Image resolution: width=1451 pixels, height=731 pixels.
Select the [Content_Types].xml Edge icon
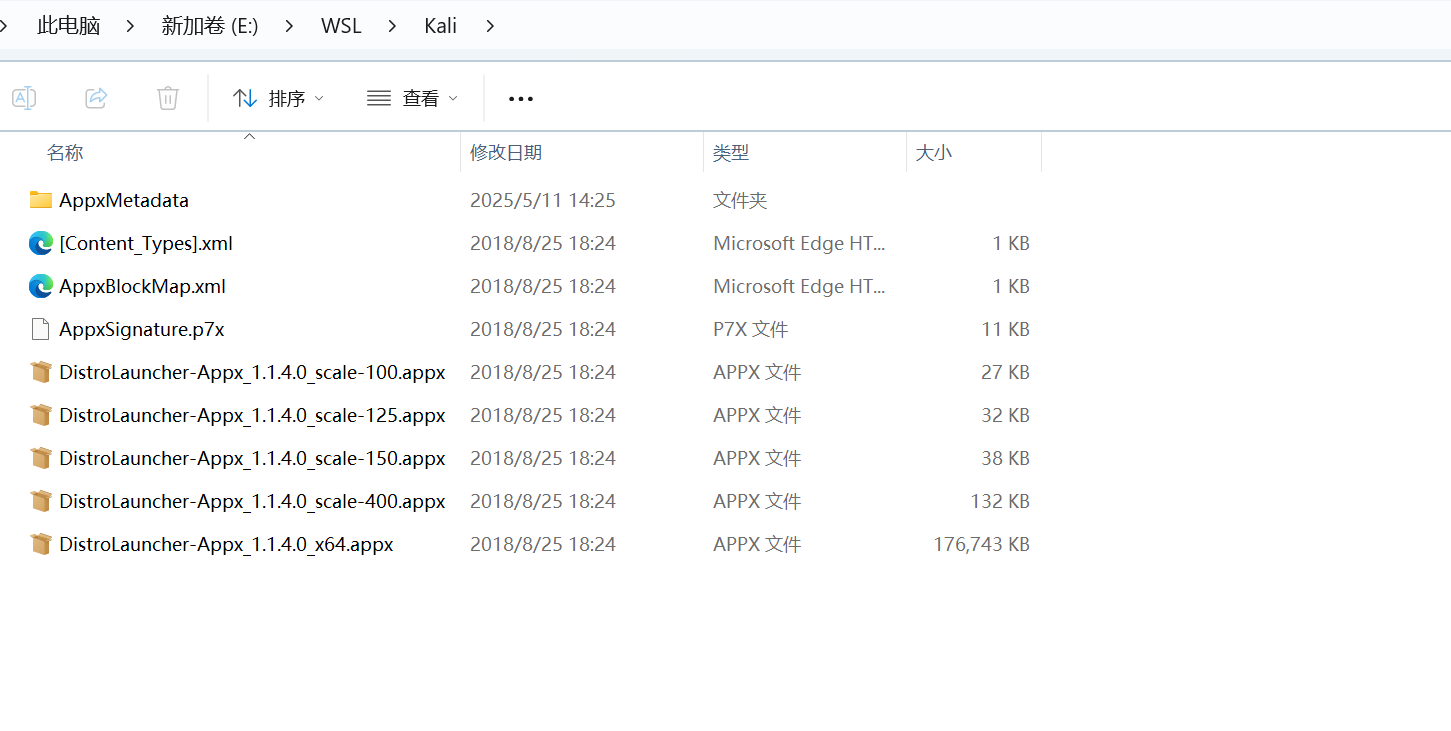click(41, 243)
